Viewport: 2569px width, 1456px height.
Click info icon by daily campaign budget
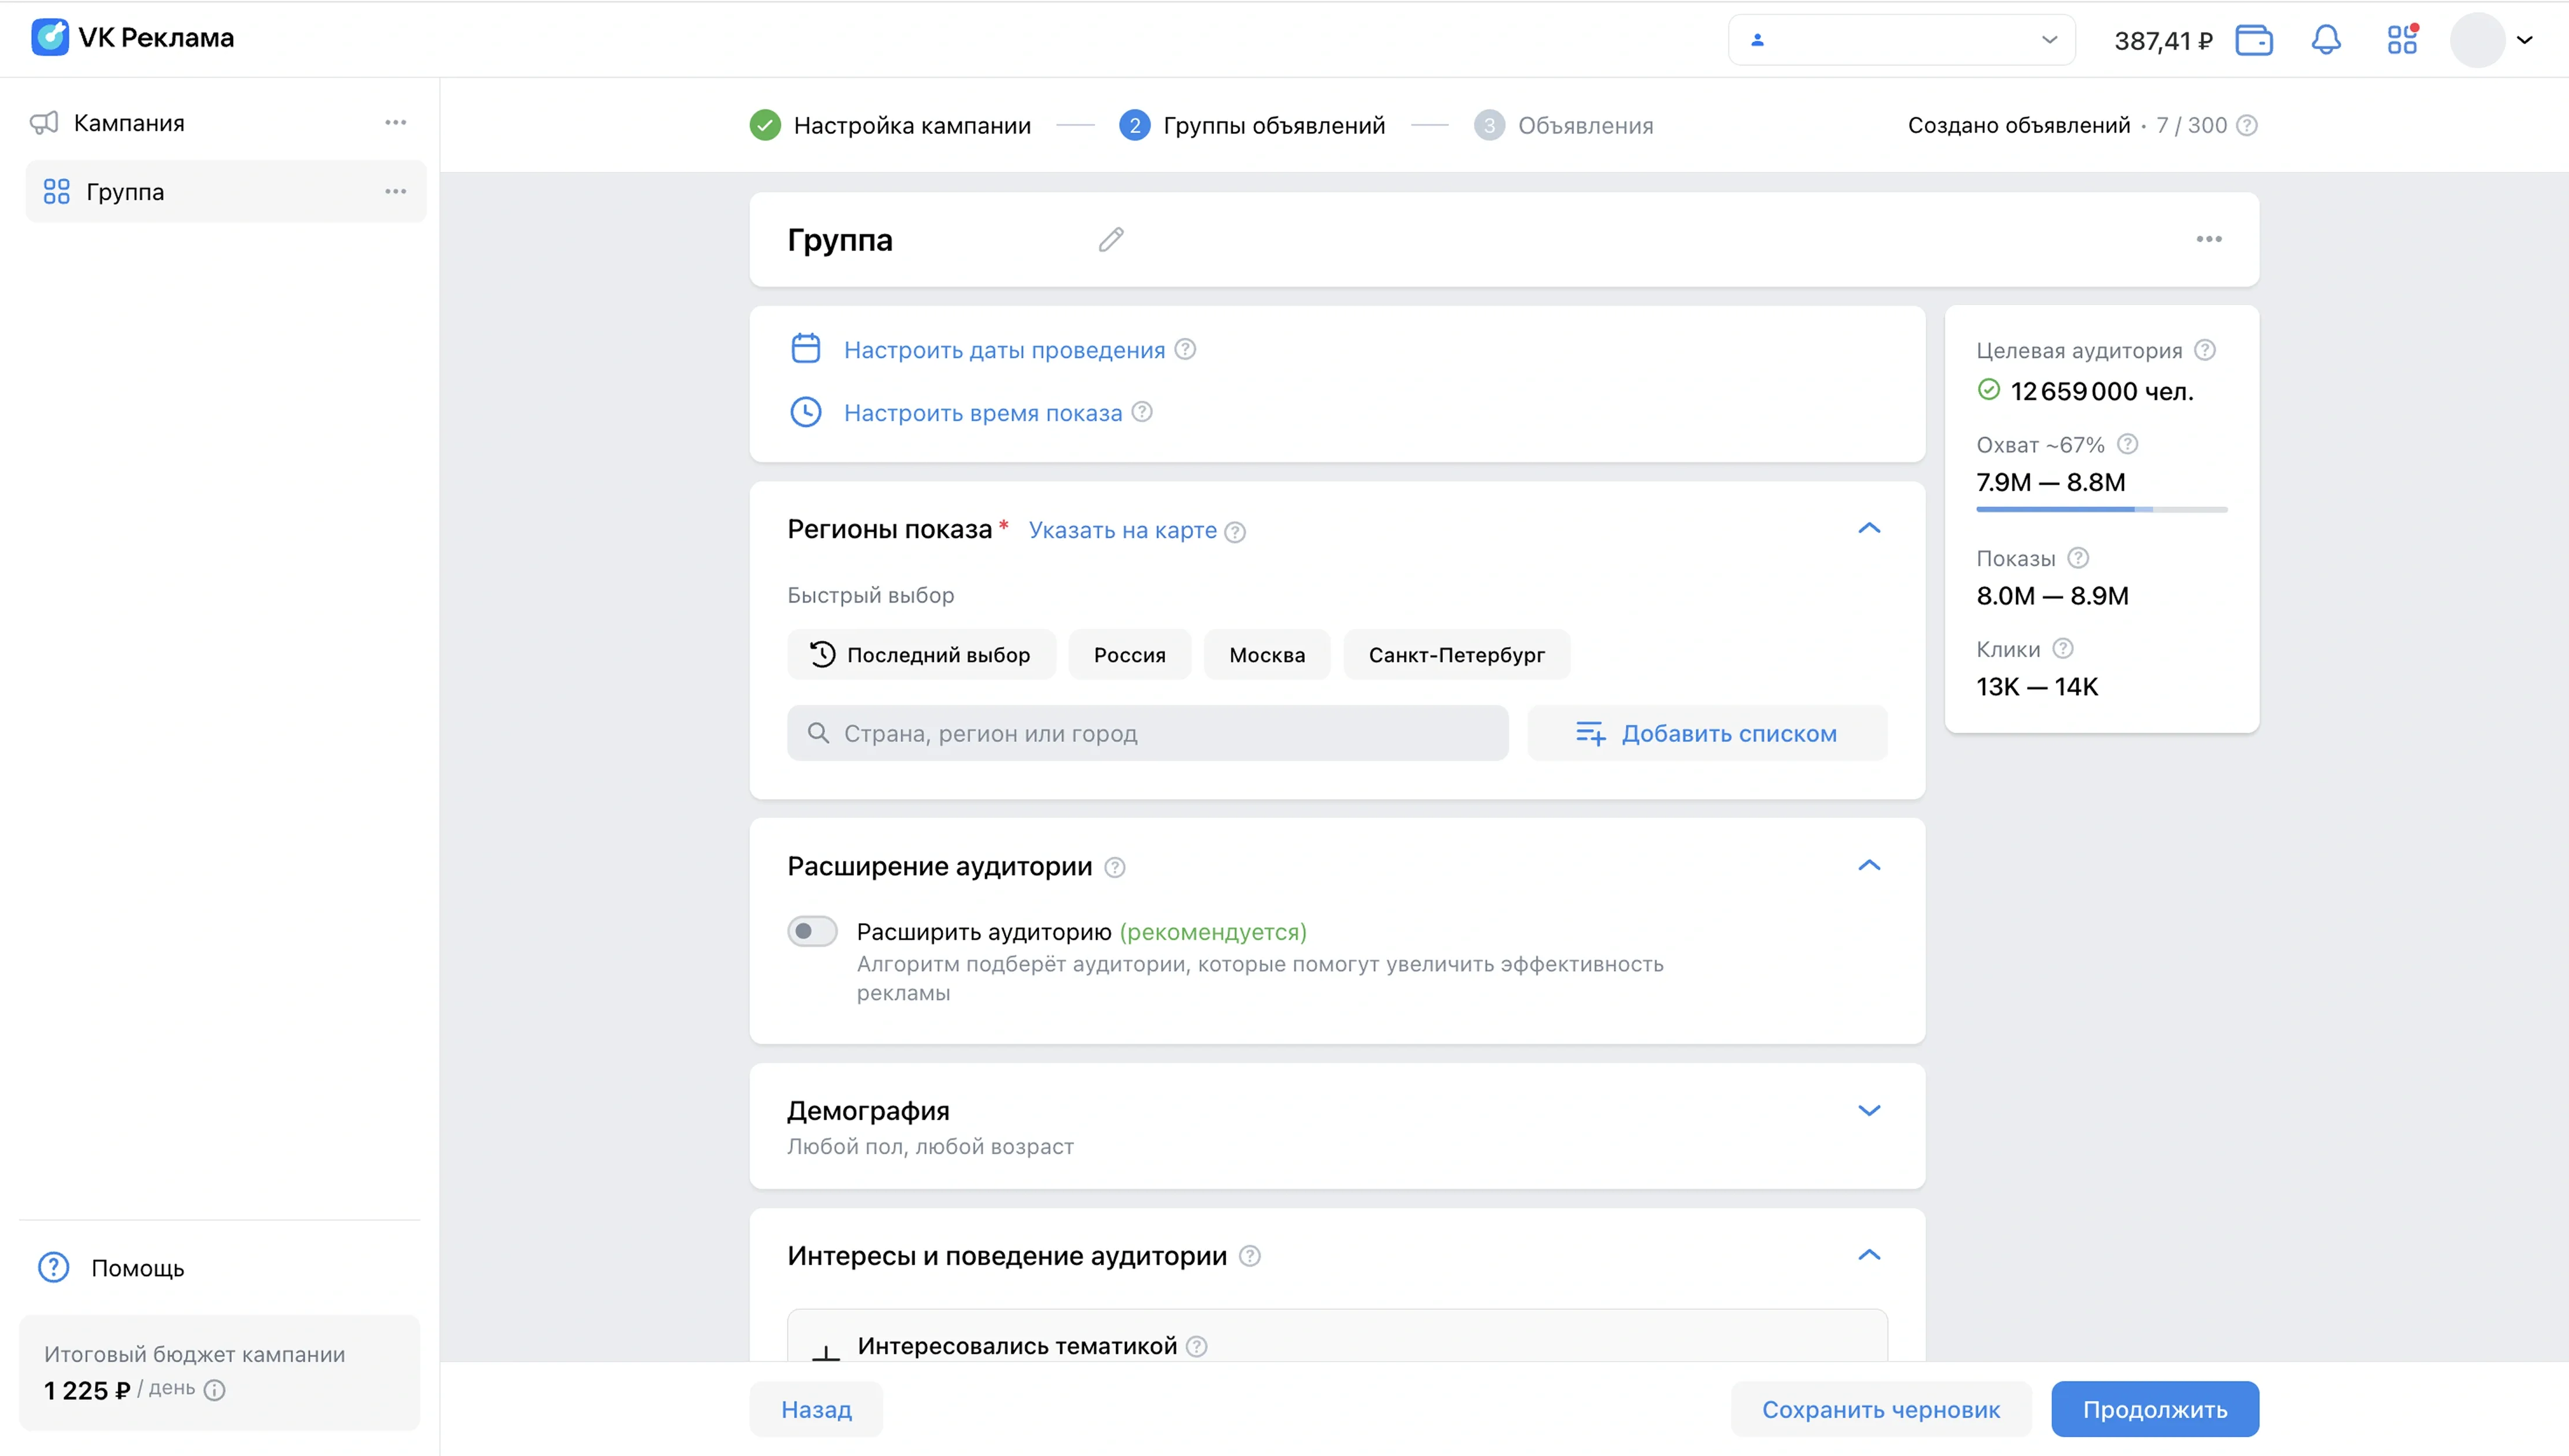(215, 1390)
